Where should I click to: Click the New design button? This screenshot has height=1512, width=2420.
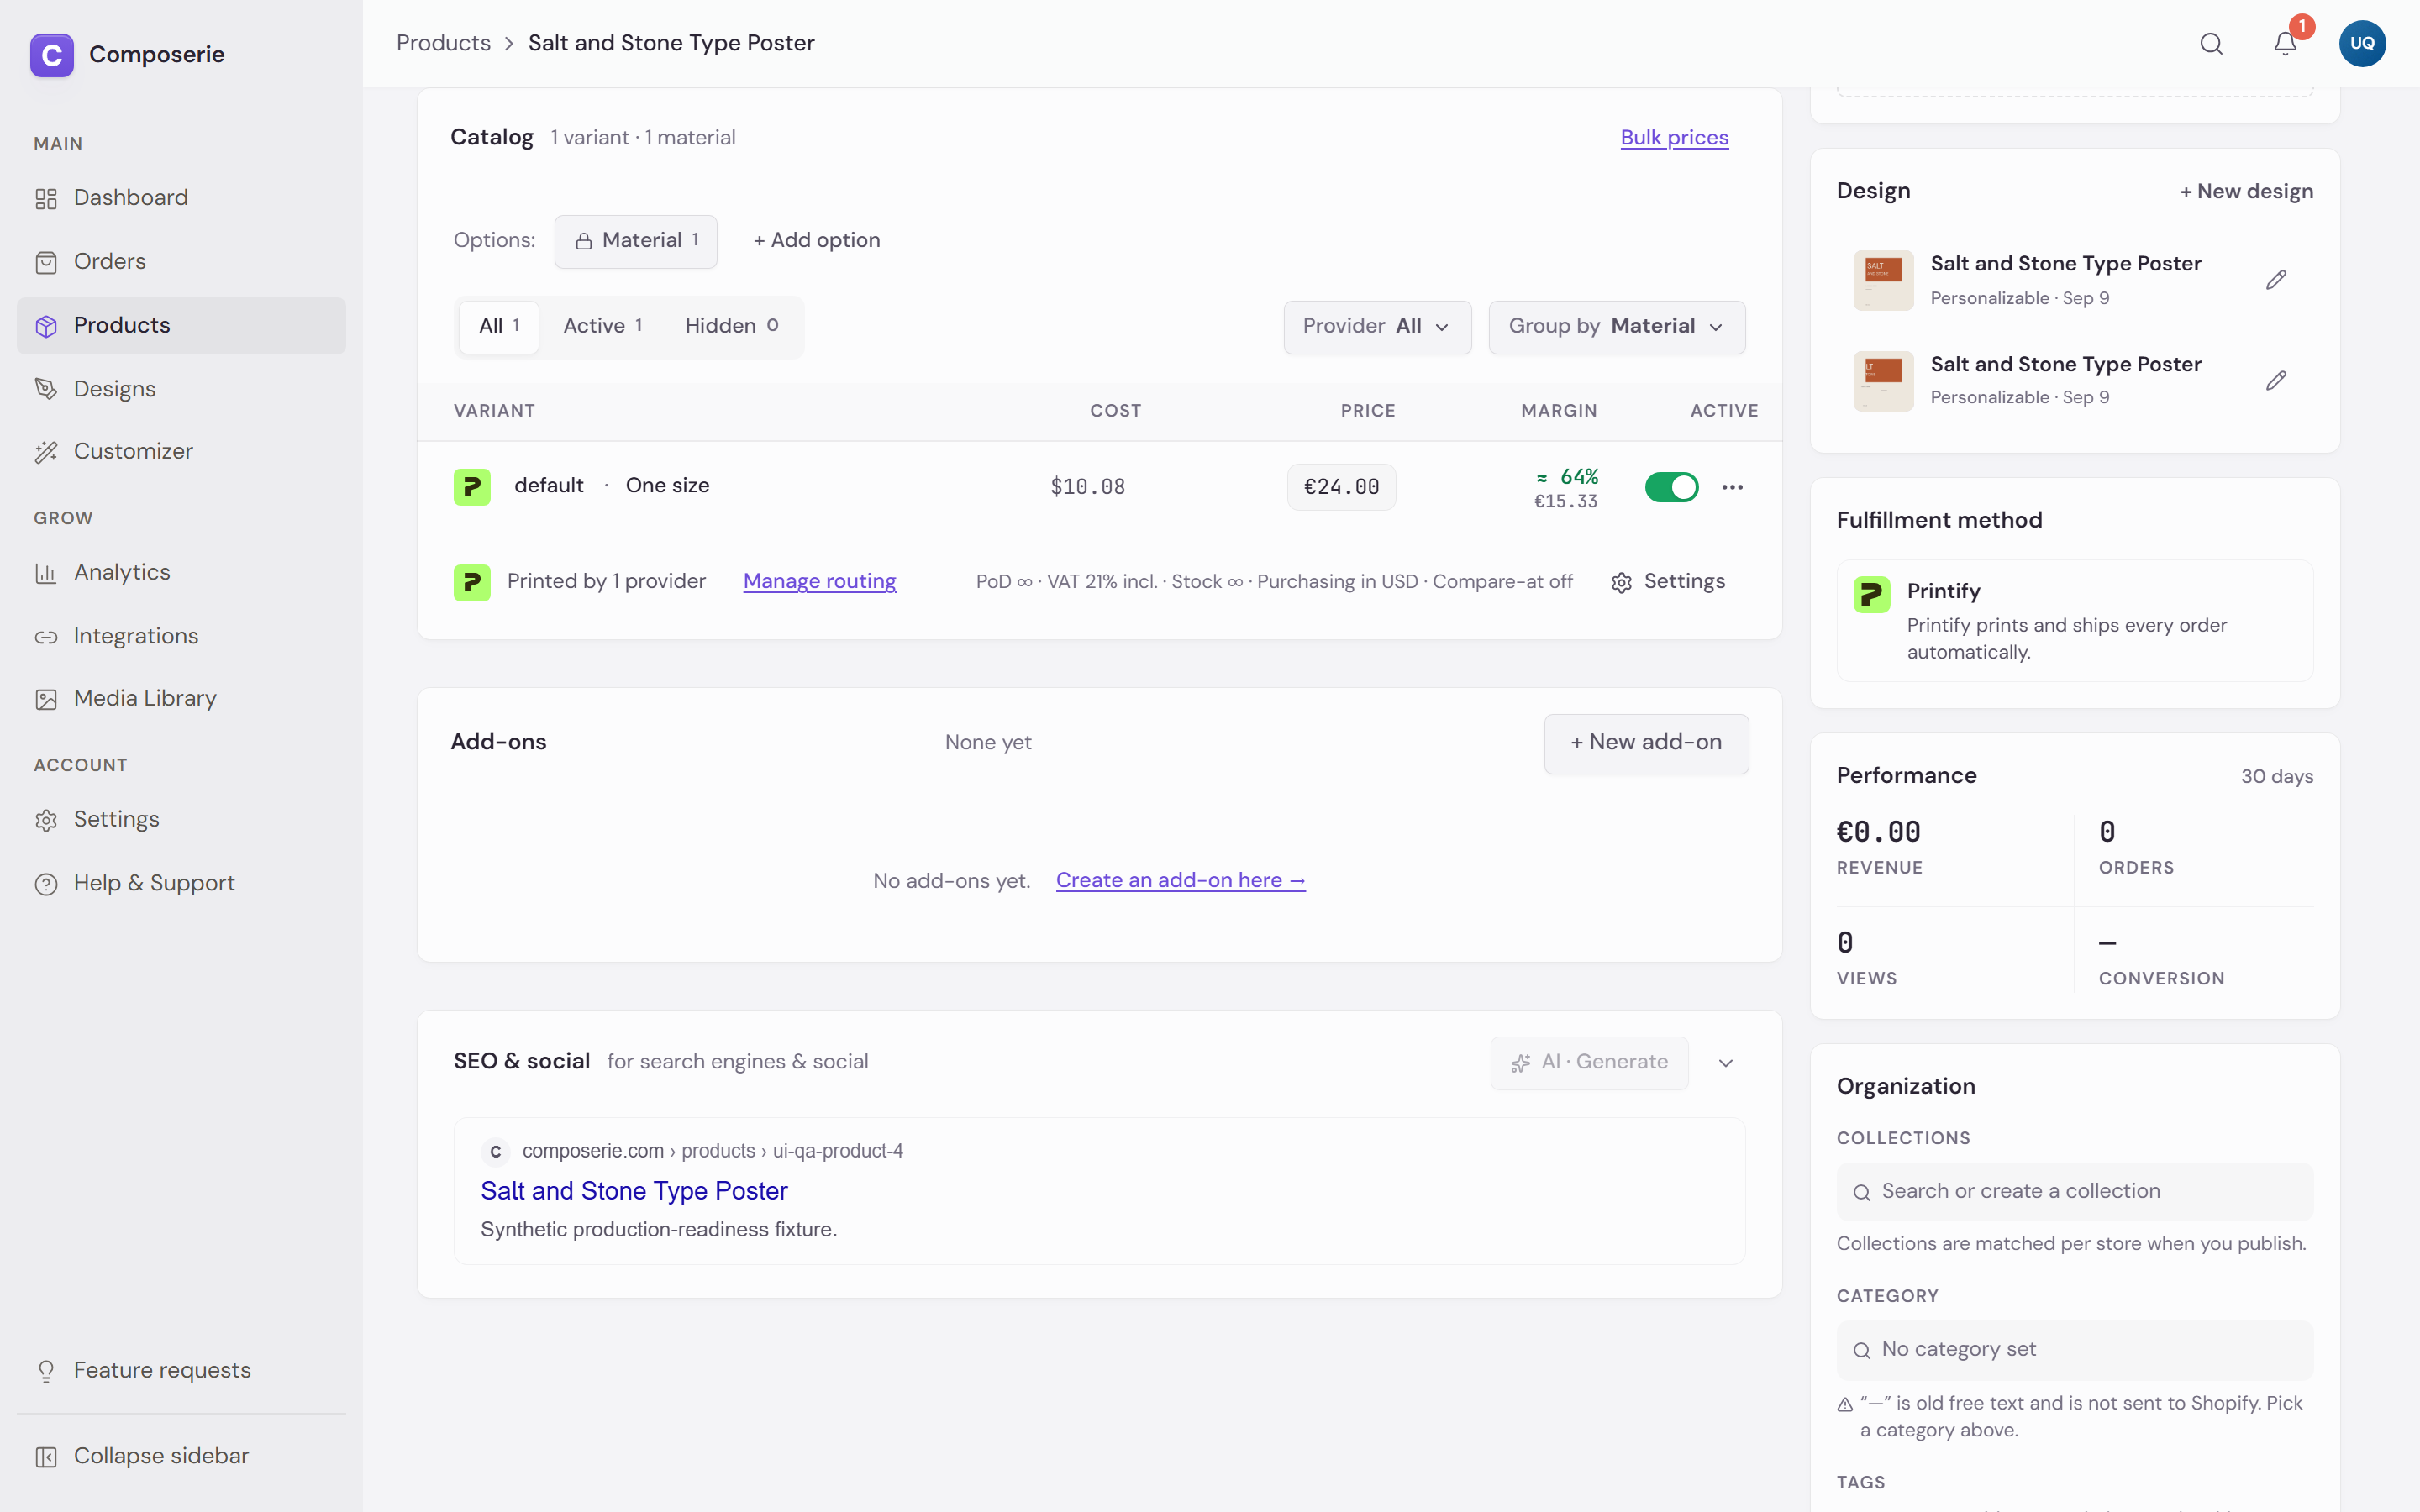pyautogui.click(x=2246, y=192)
